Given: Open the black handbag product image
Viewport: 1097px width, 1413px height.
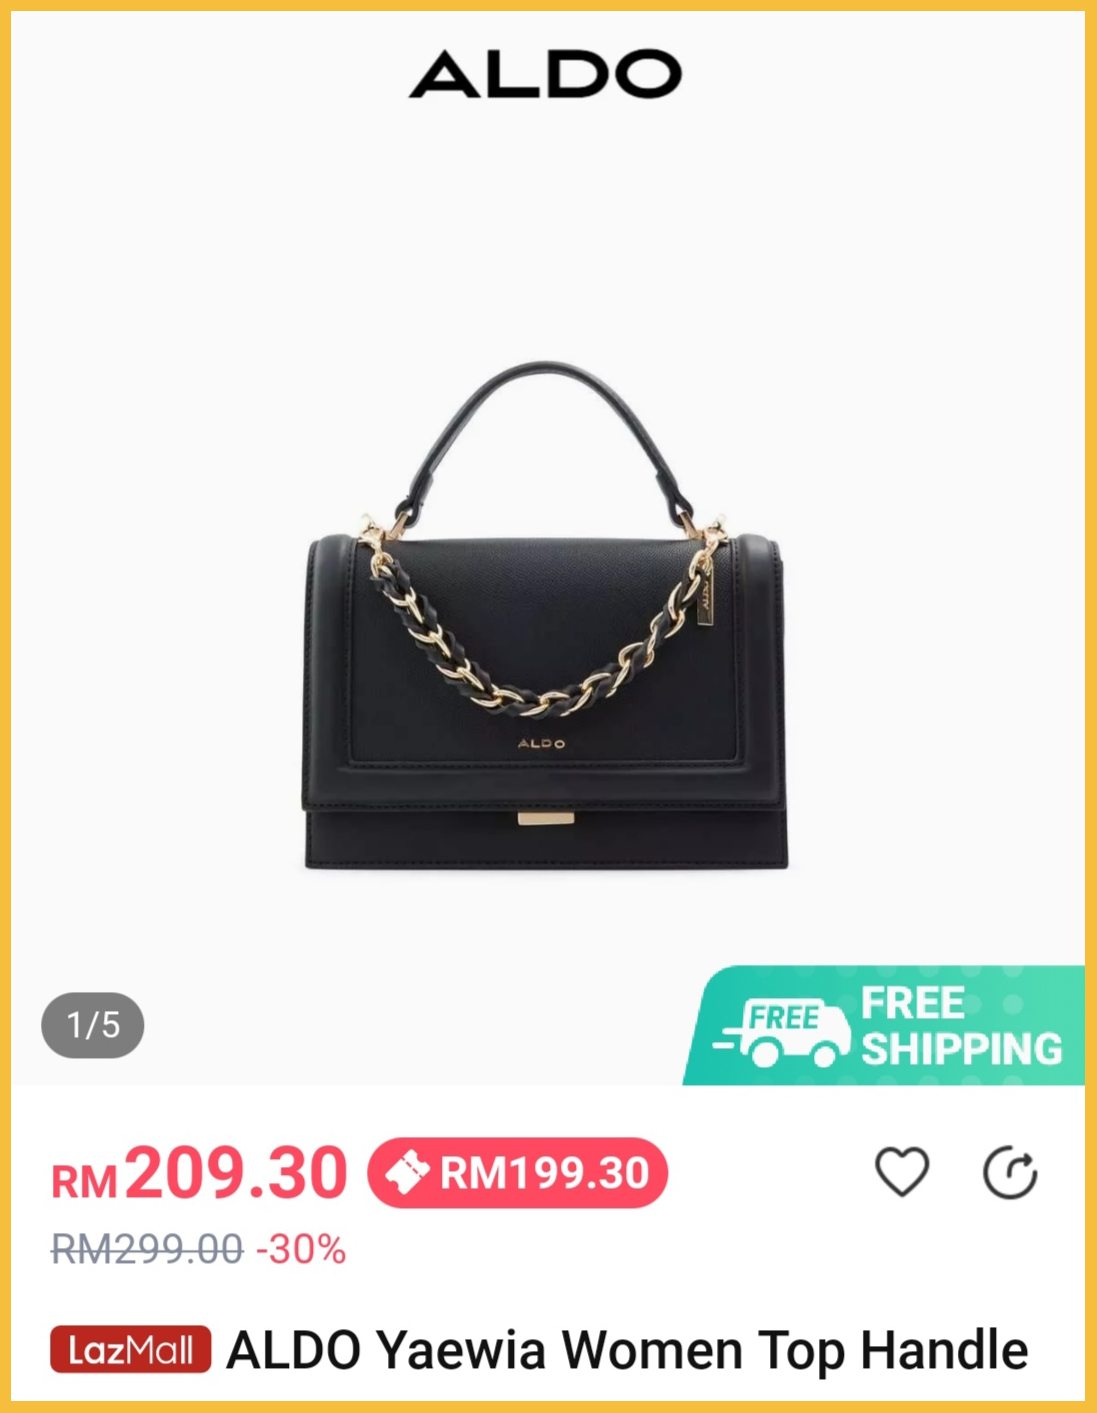Looking at the screenshot, I should (x=546, y=617).
